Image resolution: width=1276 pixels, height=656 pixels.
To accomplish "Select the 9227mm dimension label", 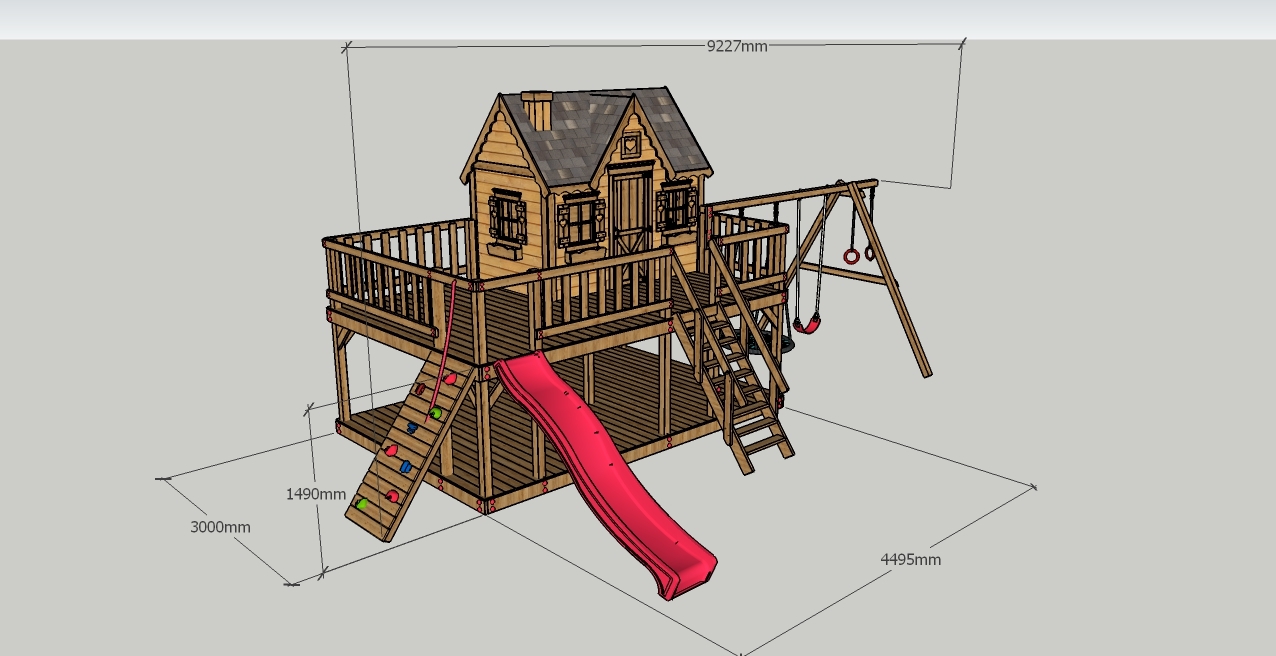I will pyautogui.click(x=737, y=46).
